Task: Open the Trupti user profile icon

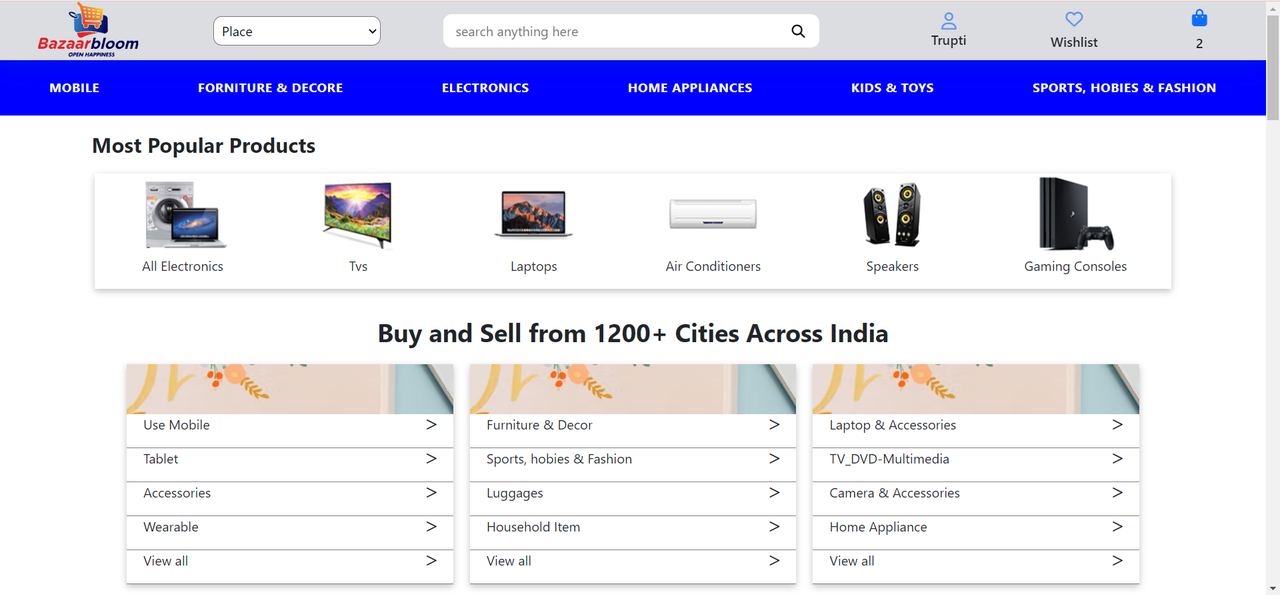Action: point(949,20)
